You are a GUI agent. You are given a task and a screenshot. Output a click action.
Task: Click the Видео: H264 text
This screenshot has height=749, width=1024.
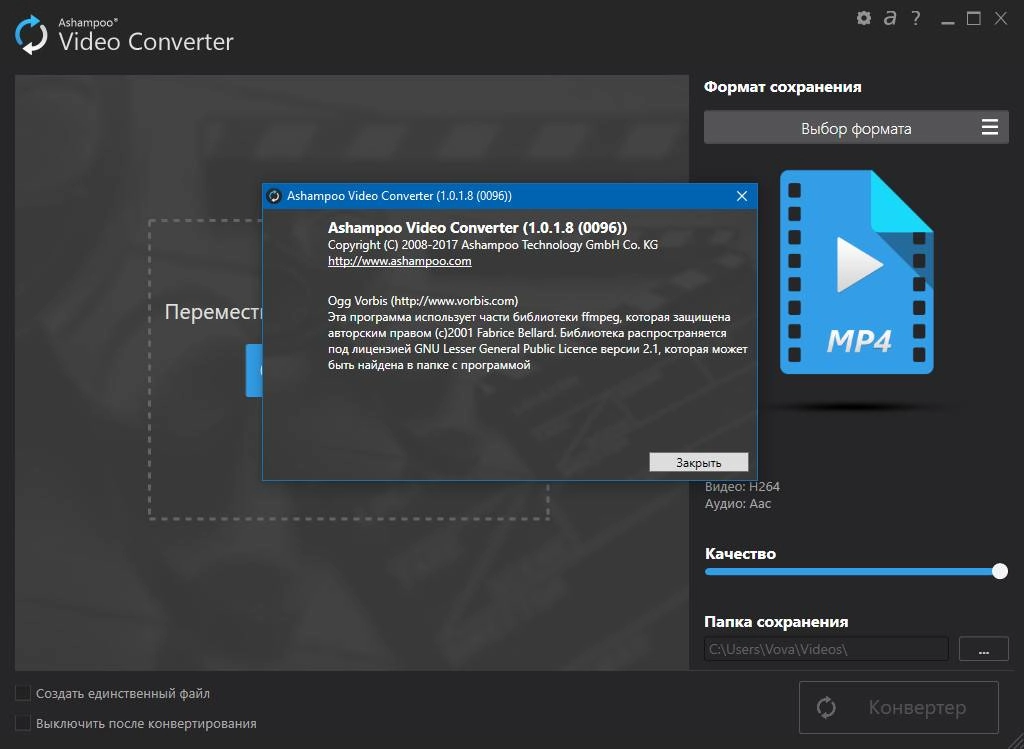[x=742, y=486]
